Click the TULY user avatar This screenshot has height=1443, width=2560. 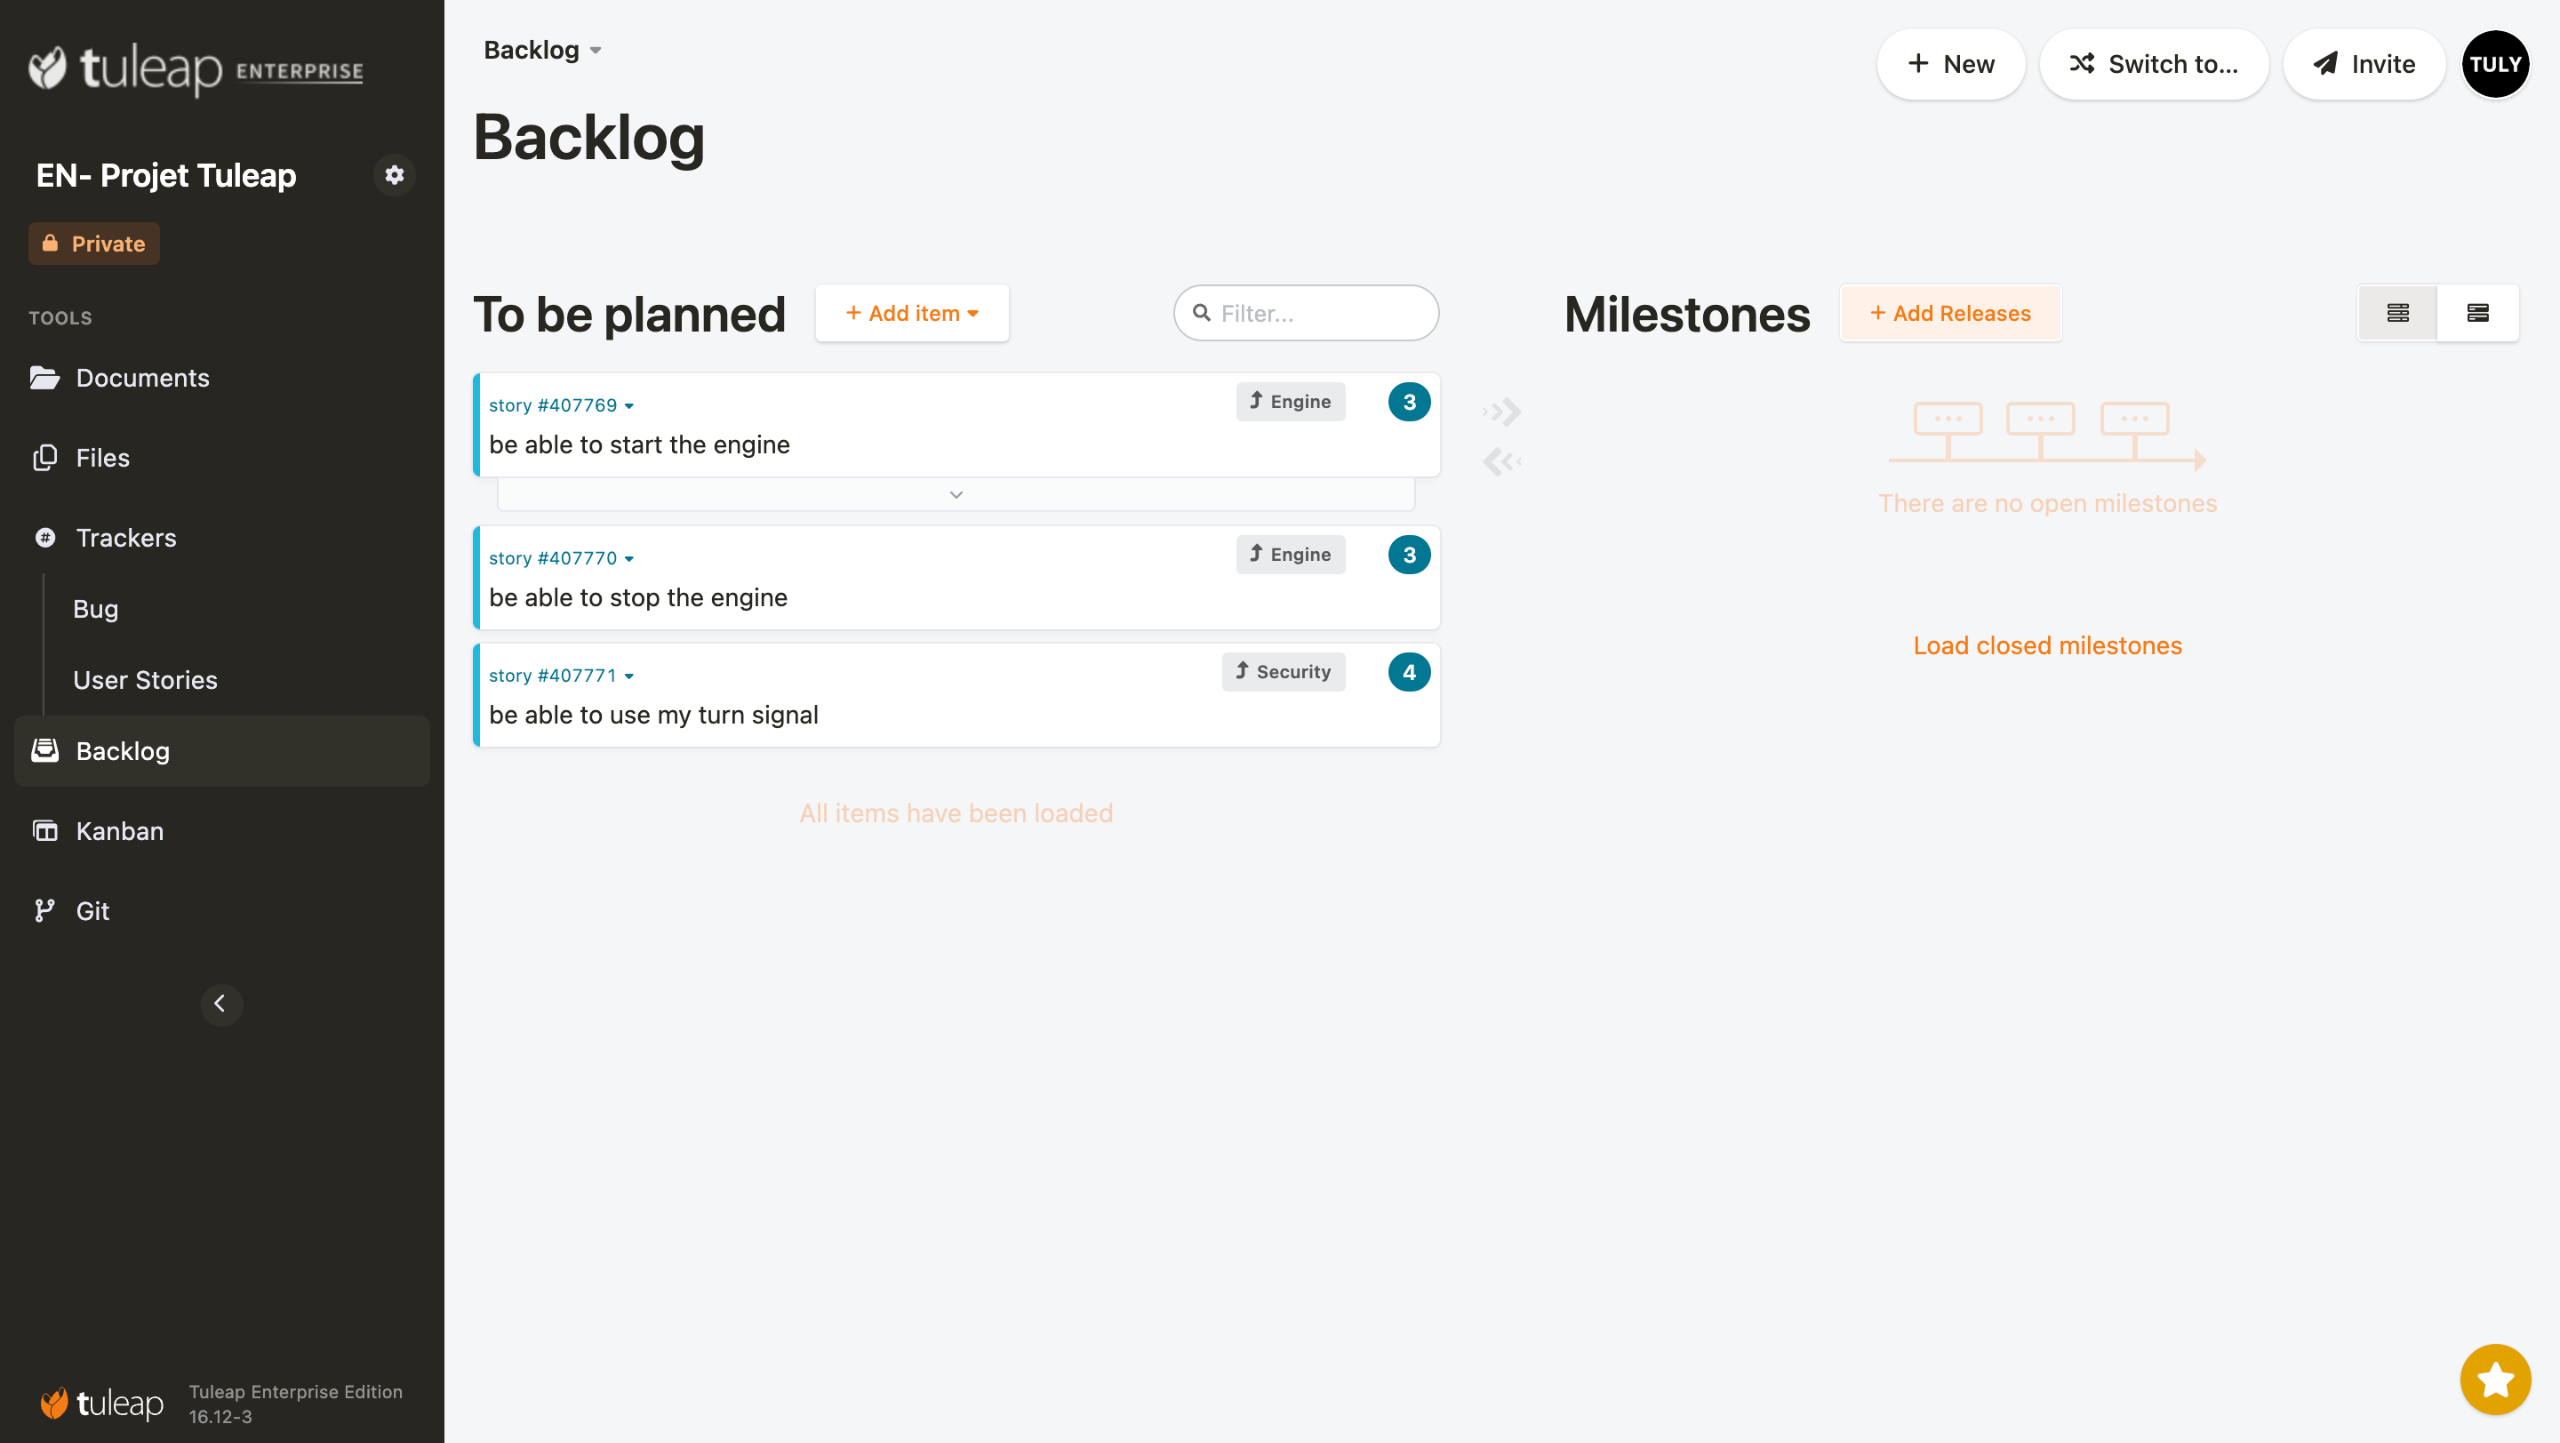(x=2494, y=64)
